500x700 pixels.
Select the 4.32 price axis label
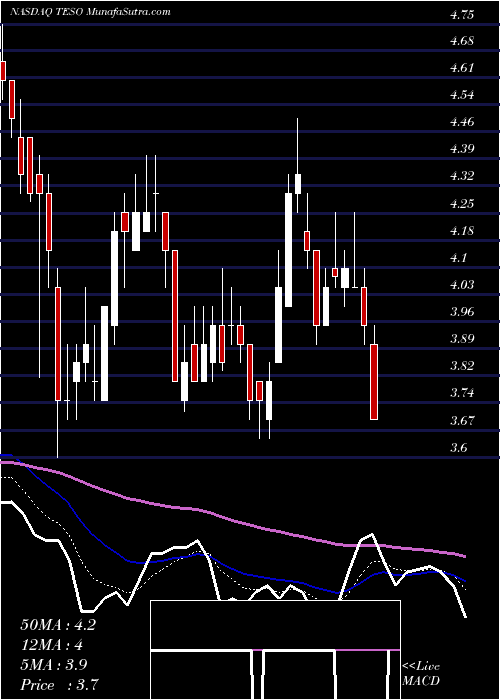(462, 176)
